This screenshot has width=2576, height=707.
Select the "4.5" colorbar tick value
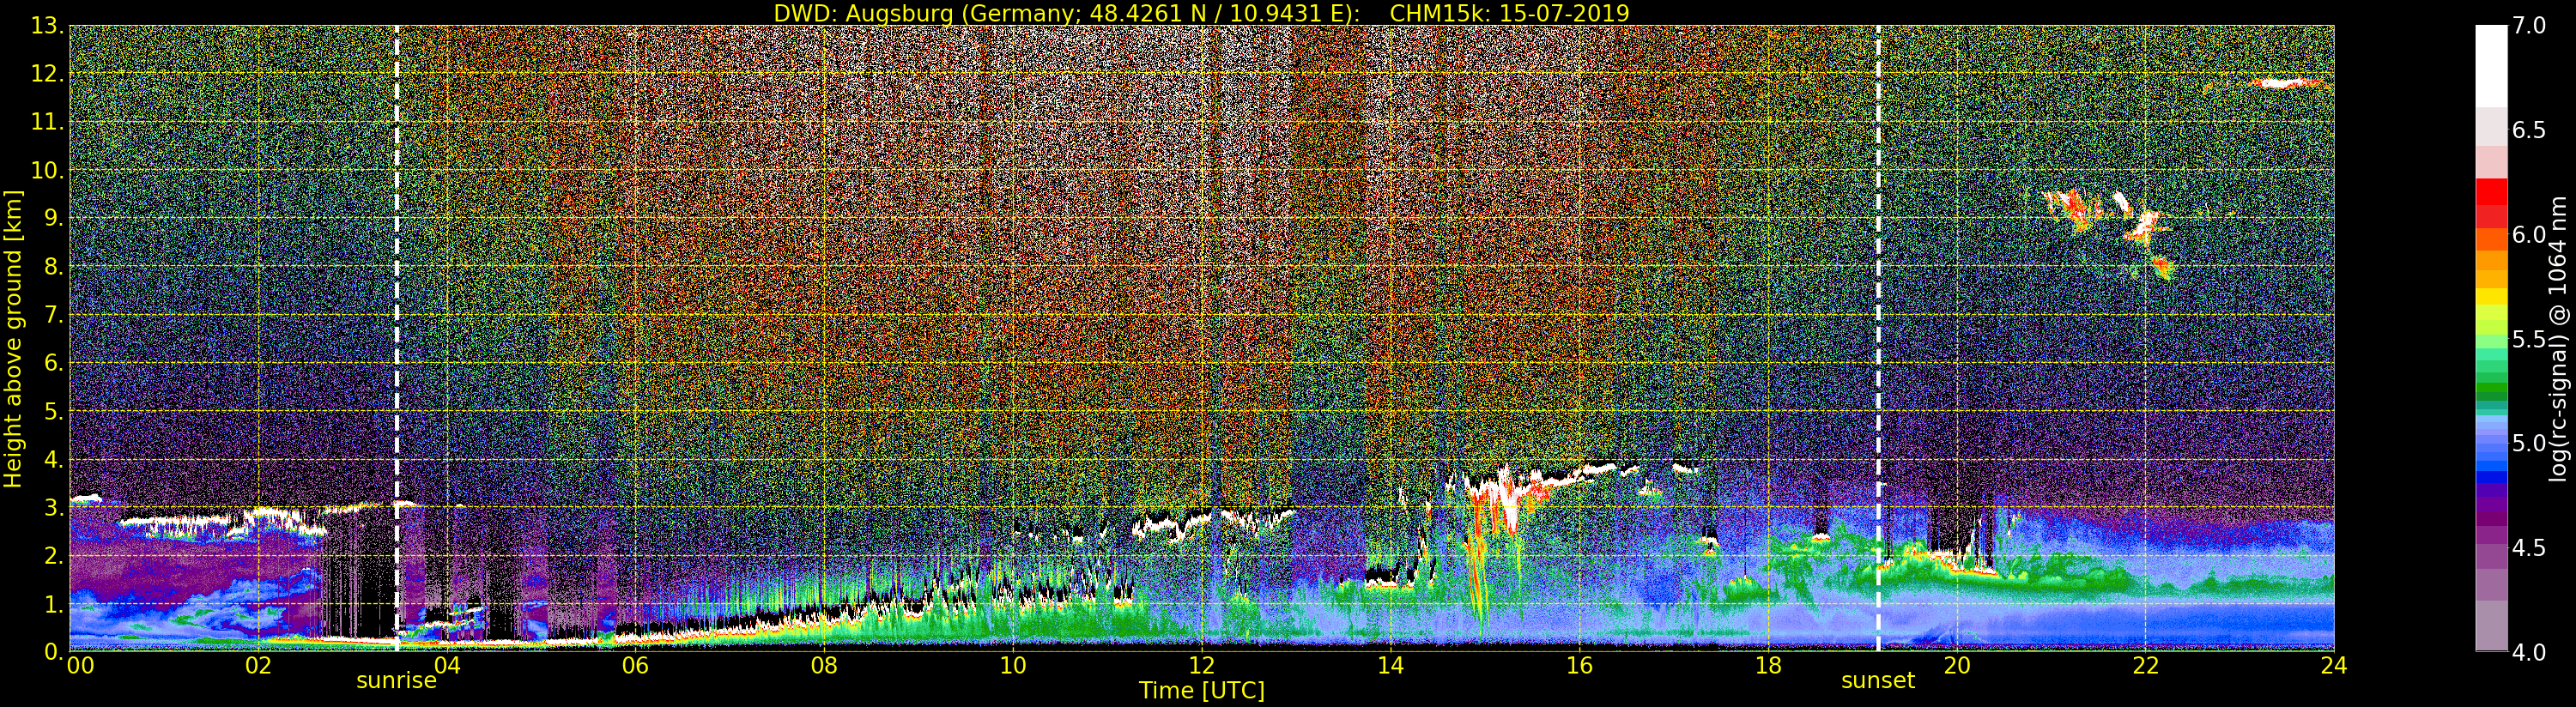click(x=2530, y=547)
